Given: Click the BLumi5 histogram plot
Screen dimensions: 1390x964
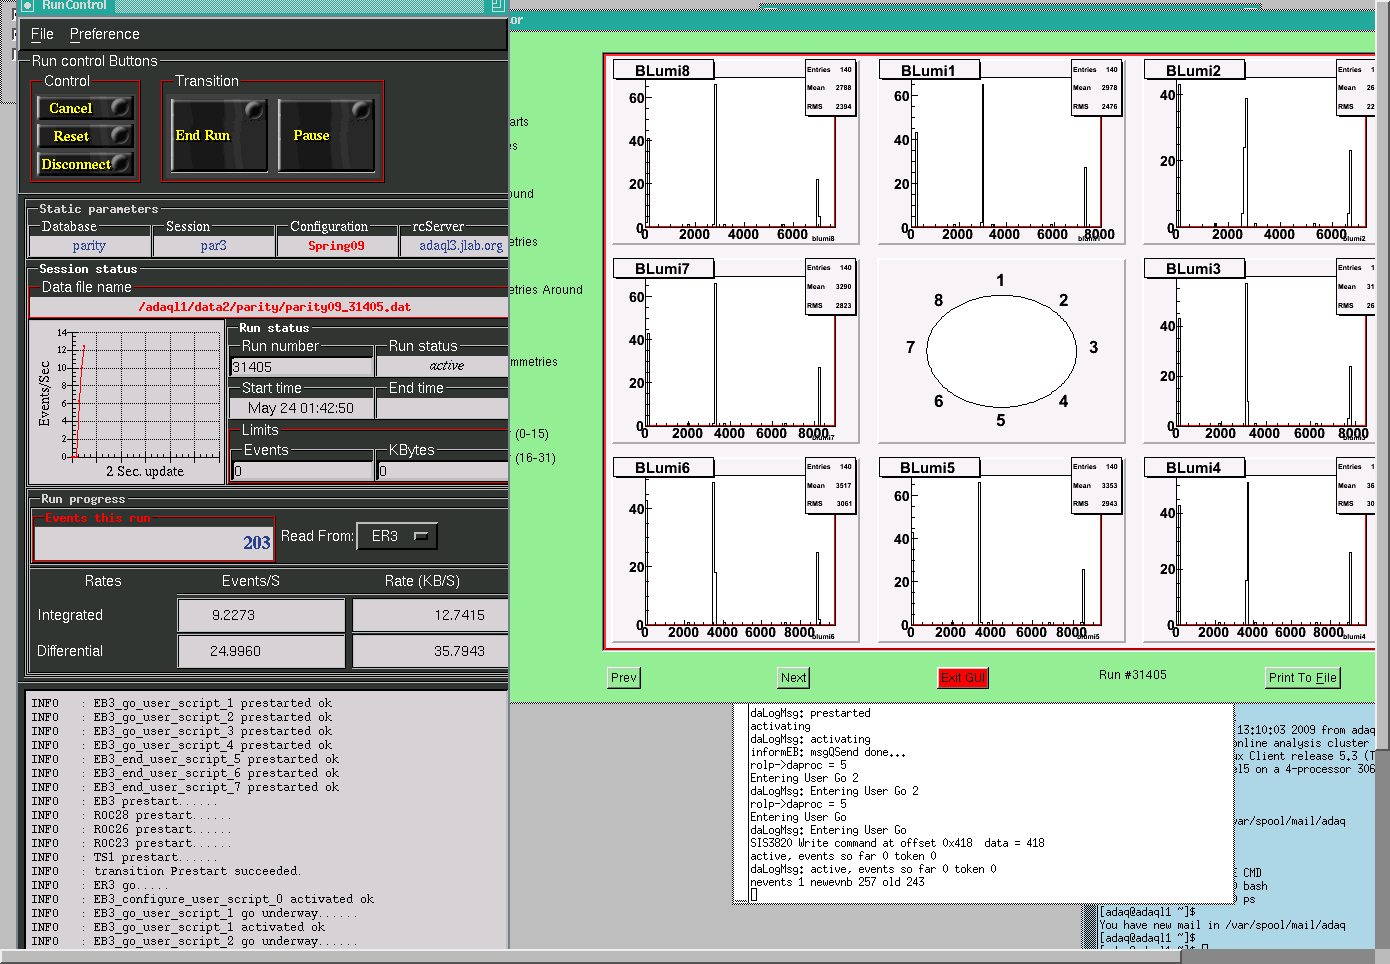Looking at the screenshot, I should click(x=1001, y=549).
